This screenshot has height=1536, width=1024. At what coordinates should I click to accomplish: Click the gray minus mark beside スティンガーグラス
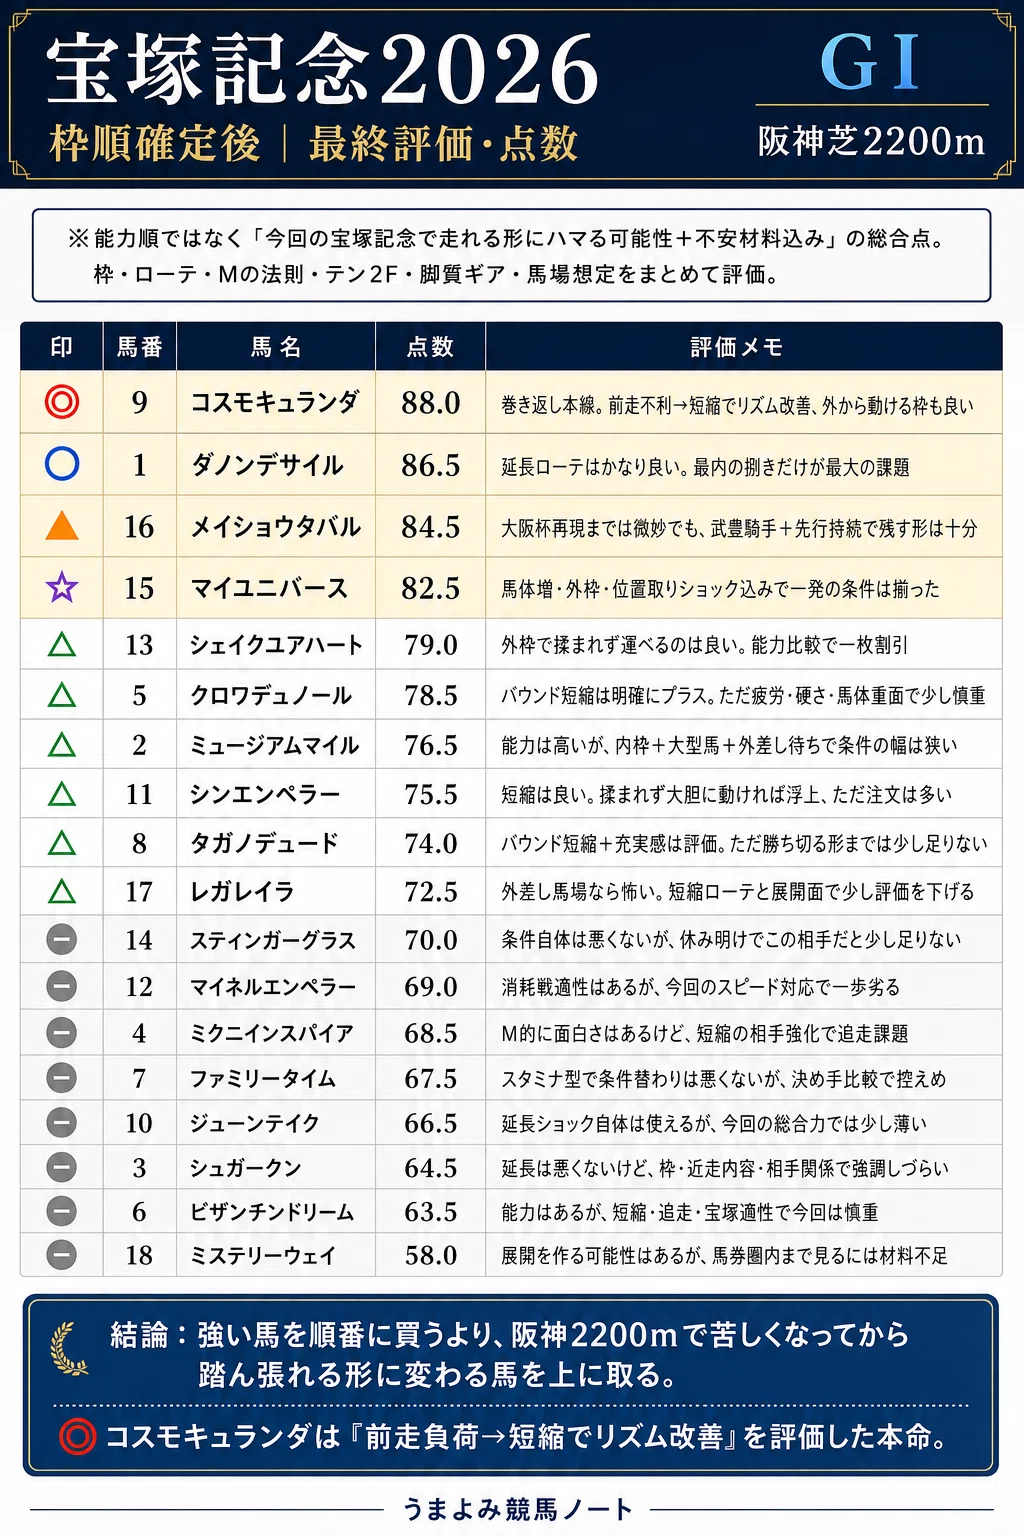click(x=62, y=939)
